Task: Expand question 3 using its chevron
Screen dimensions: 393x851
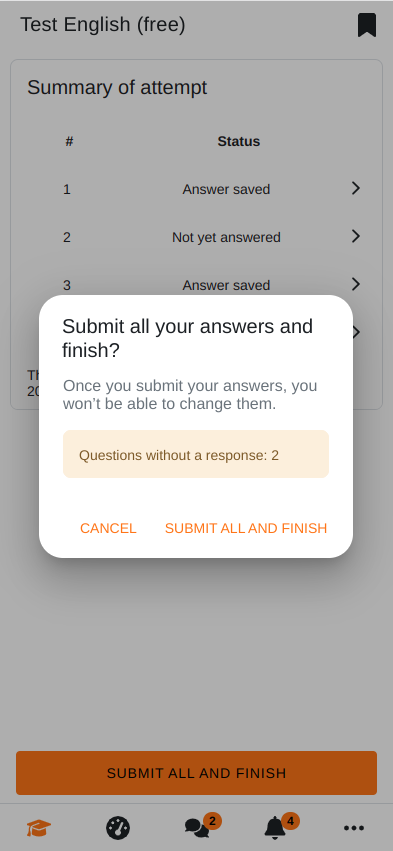Action: click(356, 284)
